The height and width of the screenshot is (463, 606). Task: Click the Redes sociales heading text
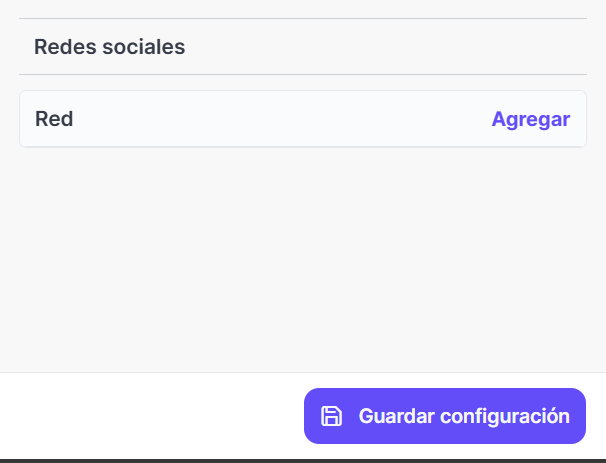[x=109, y=46]
